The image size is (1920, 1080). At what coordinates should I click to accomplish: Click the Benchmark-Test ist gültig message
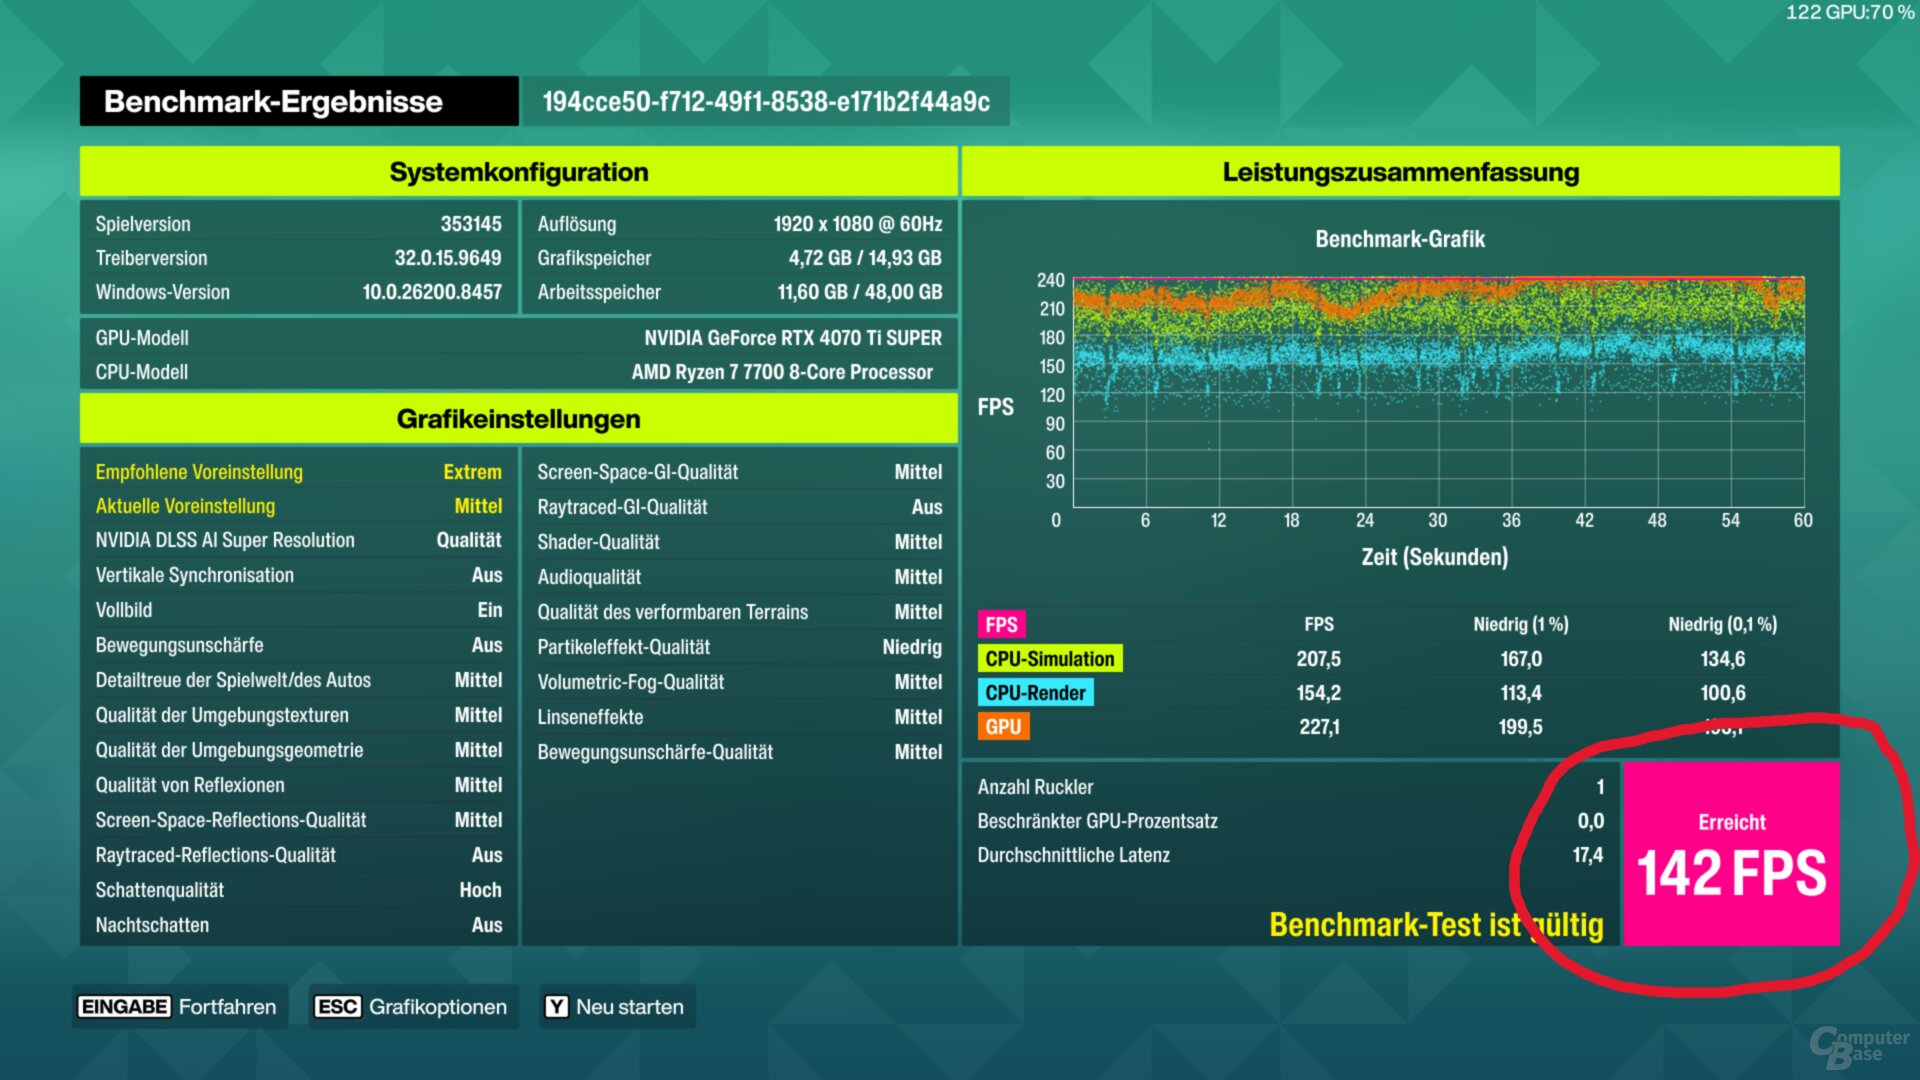[1436, 925]
